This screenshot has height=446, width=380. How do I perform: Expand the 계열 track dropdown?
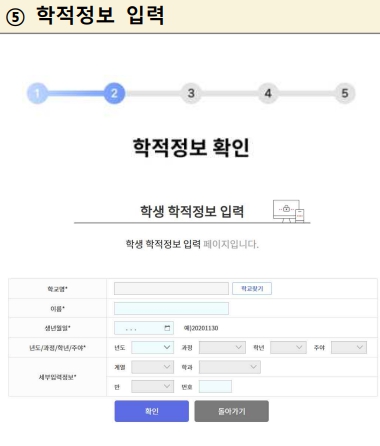(x=153, y=367)
